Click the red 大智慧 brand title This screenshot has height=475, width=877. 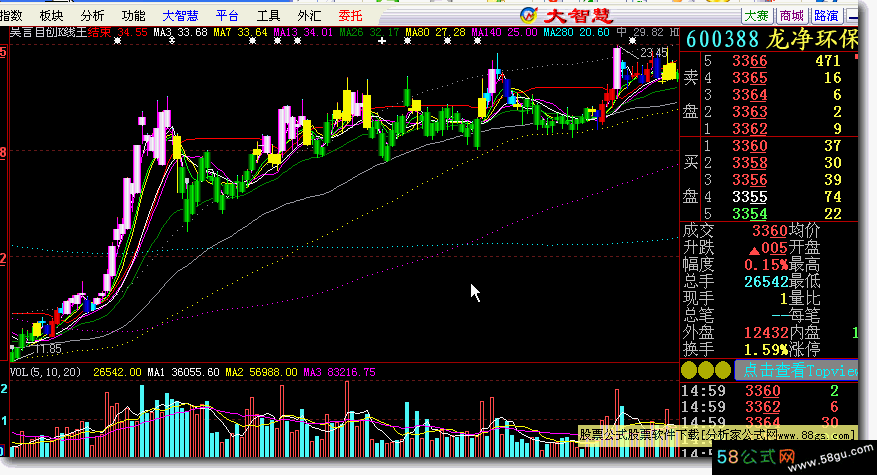pos(578,16)
